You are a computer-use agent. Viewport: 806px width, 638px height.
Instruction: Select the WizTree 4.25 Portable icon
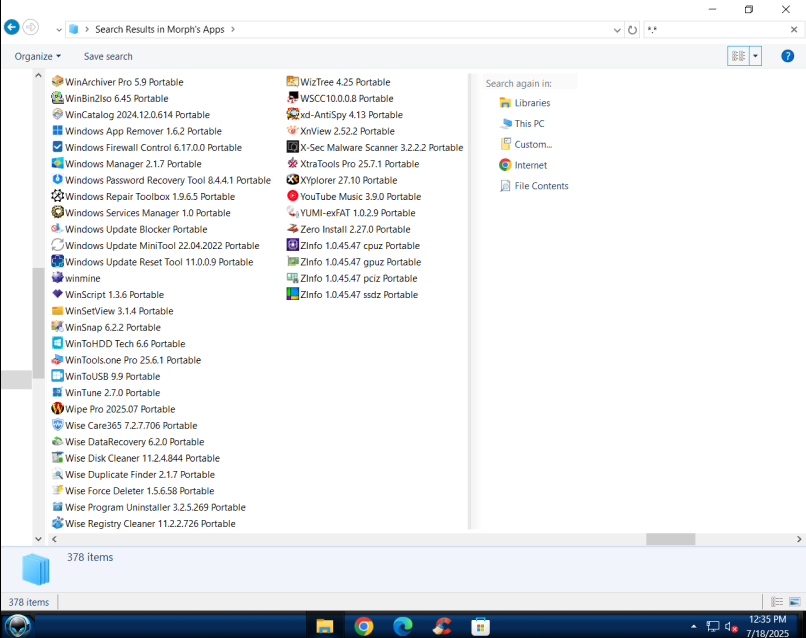pos(292,81)
